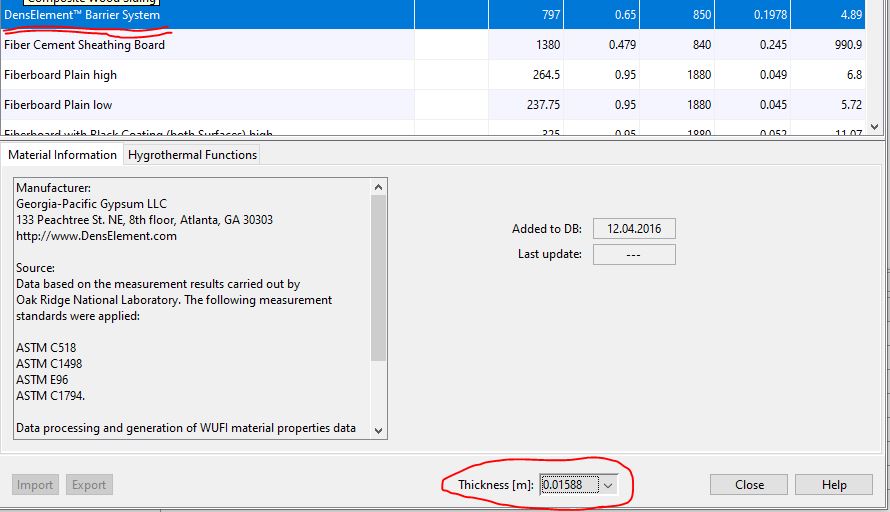Click material list scroll down arrow

point(875,127)
